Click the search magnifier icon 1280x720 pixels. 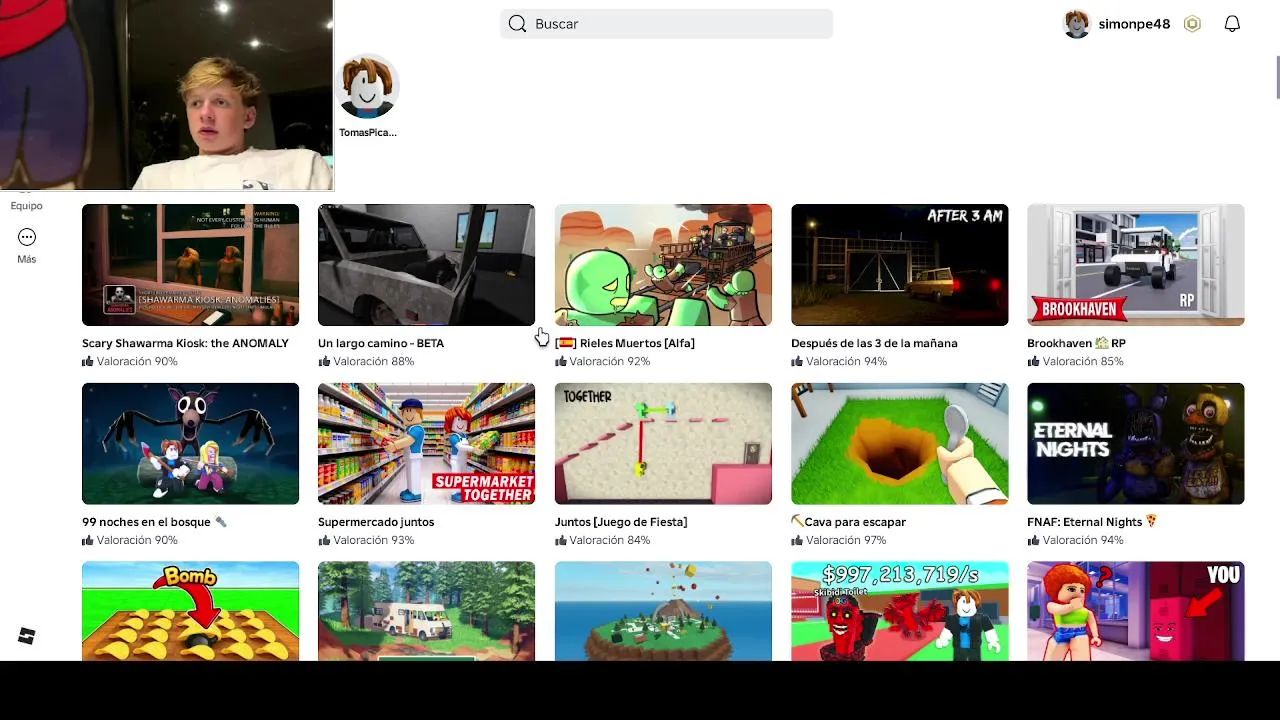517,24
